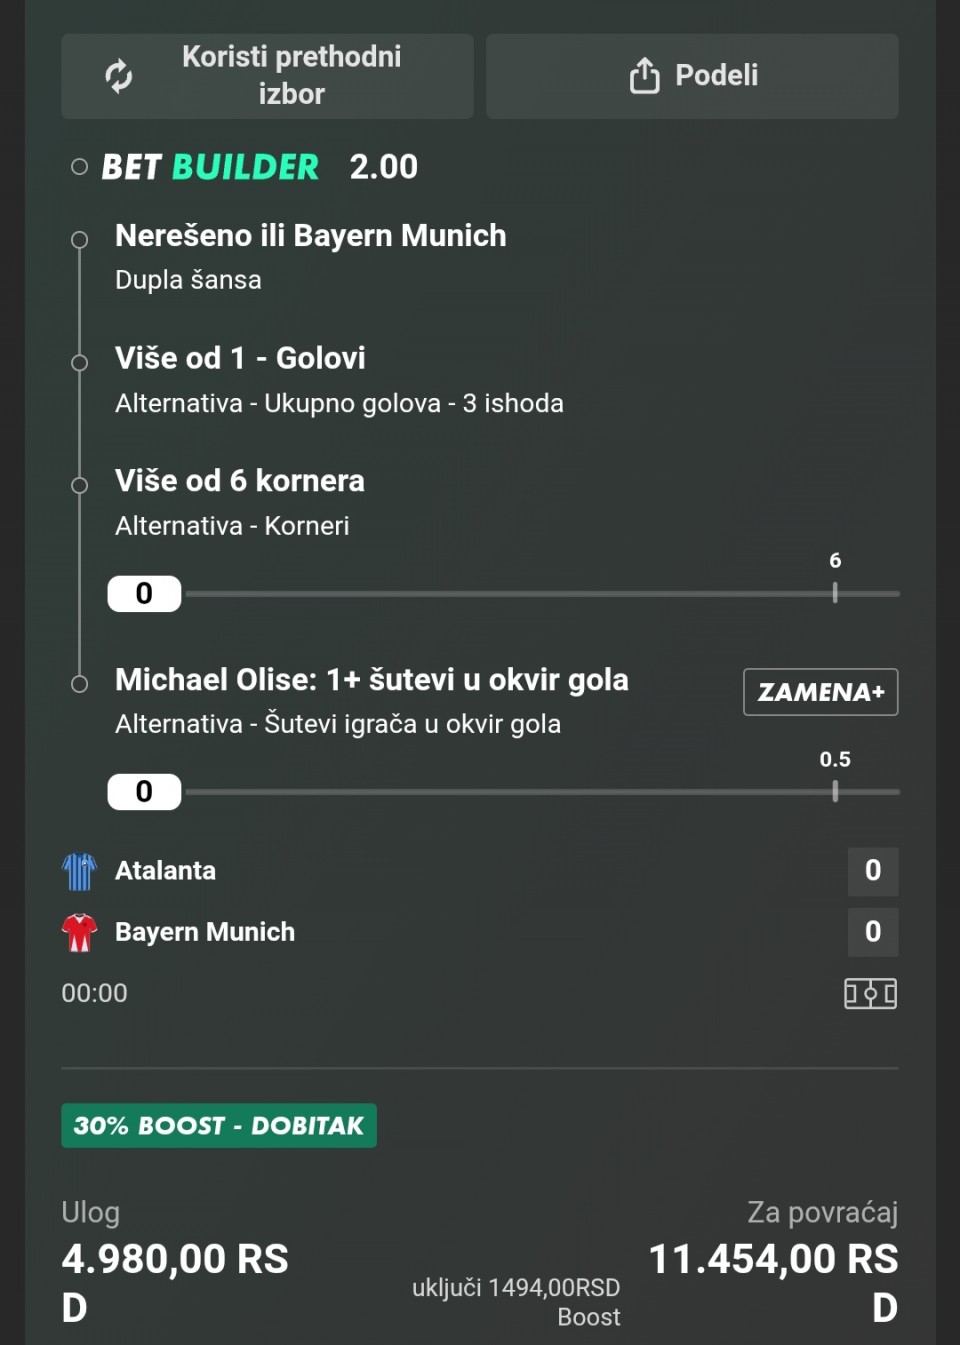Viewport: 960px width, 1345px height.
Task: Tap the 30% Boost Dobitak badge
Action: (219, 1126)
